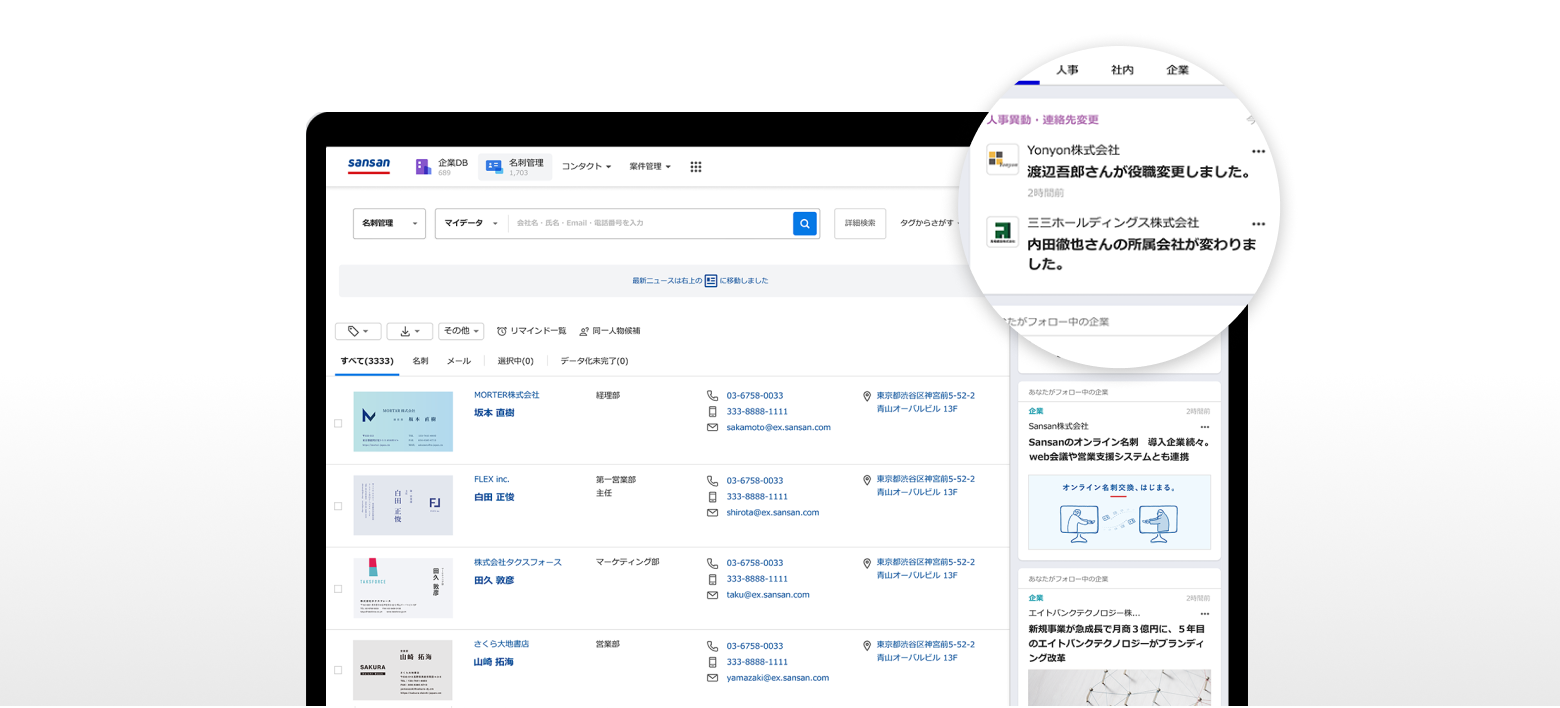This screenshot has width=1560, height=708.
Task: Click the news icon in the banner
Action: [711, 281]
